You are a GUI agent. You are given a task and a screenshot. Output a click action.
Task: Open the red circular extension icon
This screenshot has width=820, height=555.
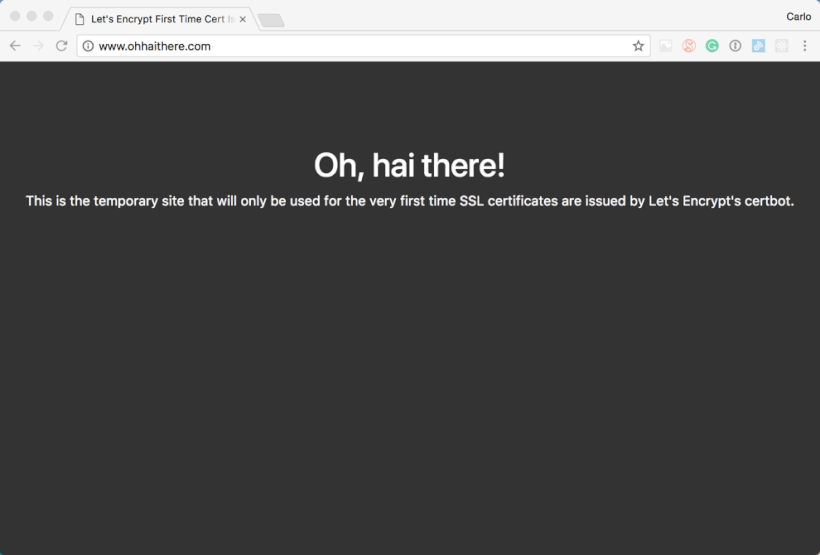pyautogui.click(x=689, y=46)
